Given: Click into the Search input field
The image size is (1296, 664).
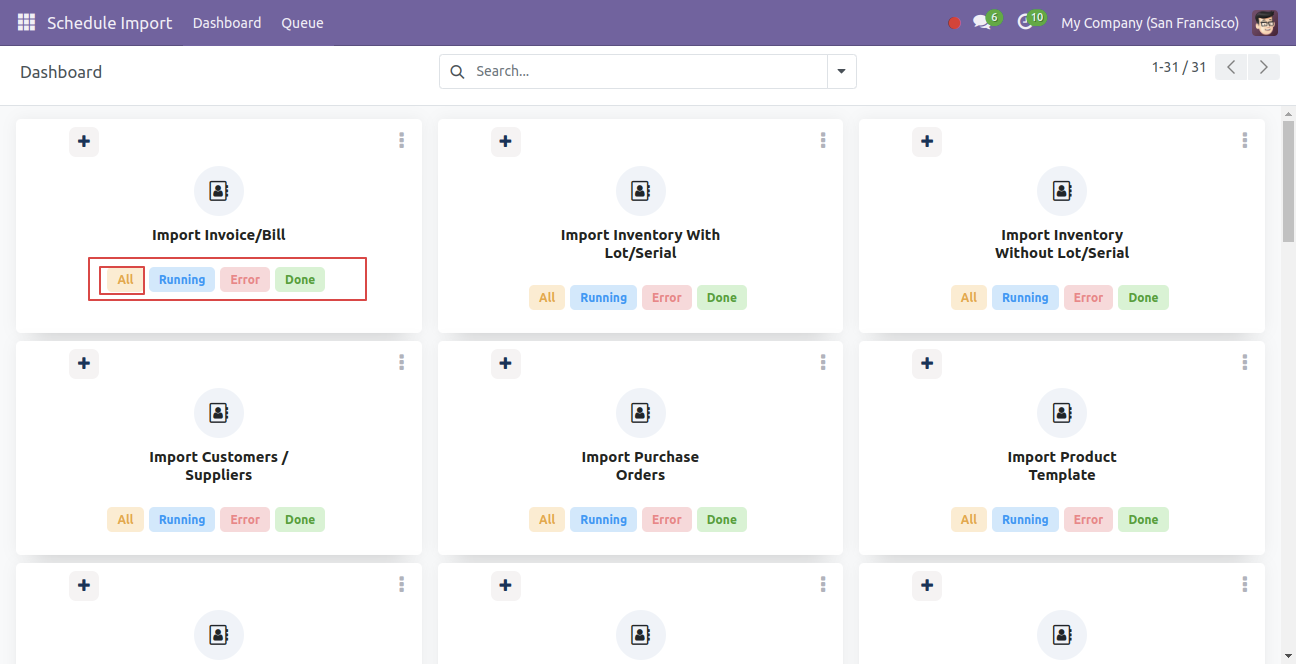Looking at the screenshot, I should (648, 71).
